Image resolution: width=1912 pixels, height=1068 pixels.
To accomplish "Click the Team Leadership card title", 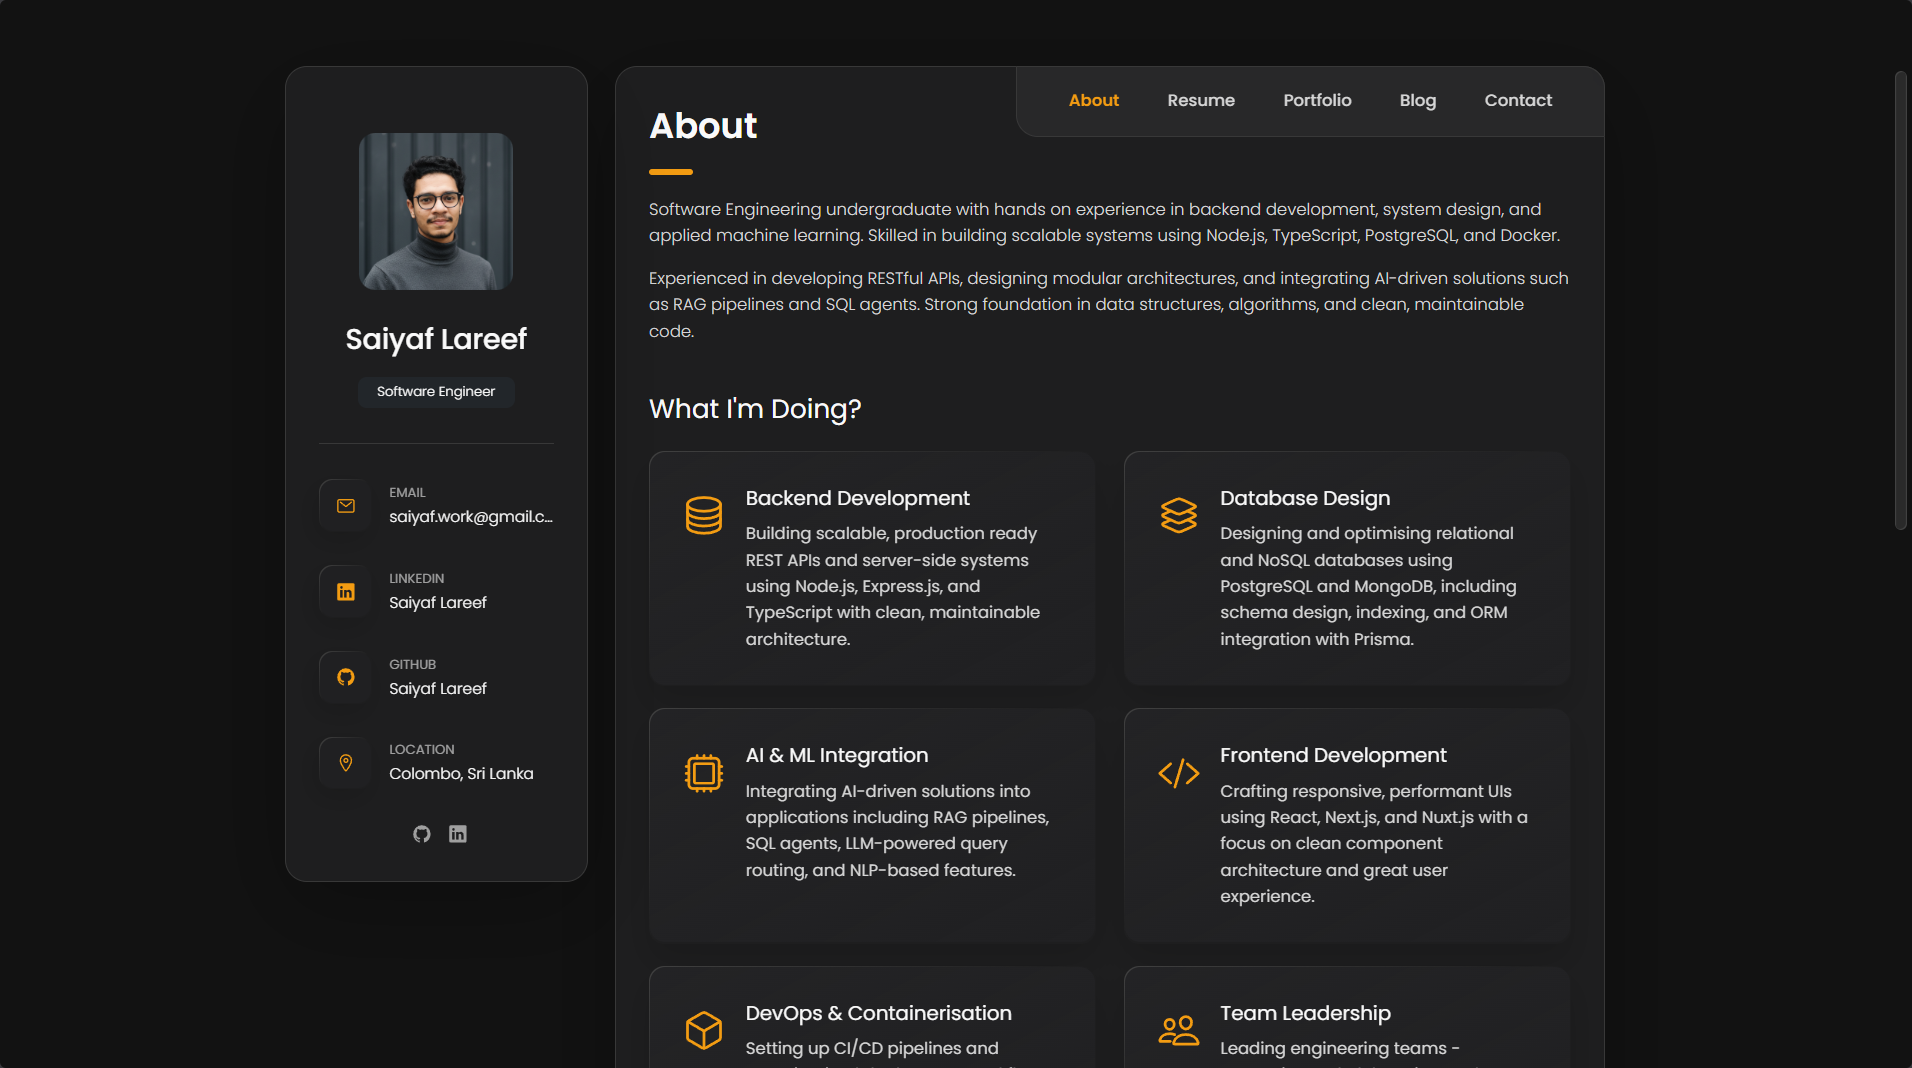I will (1305, 1013).
